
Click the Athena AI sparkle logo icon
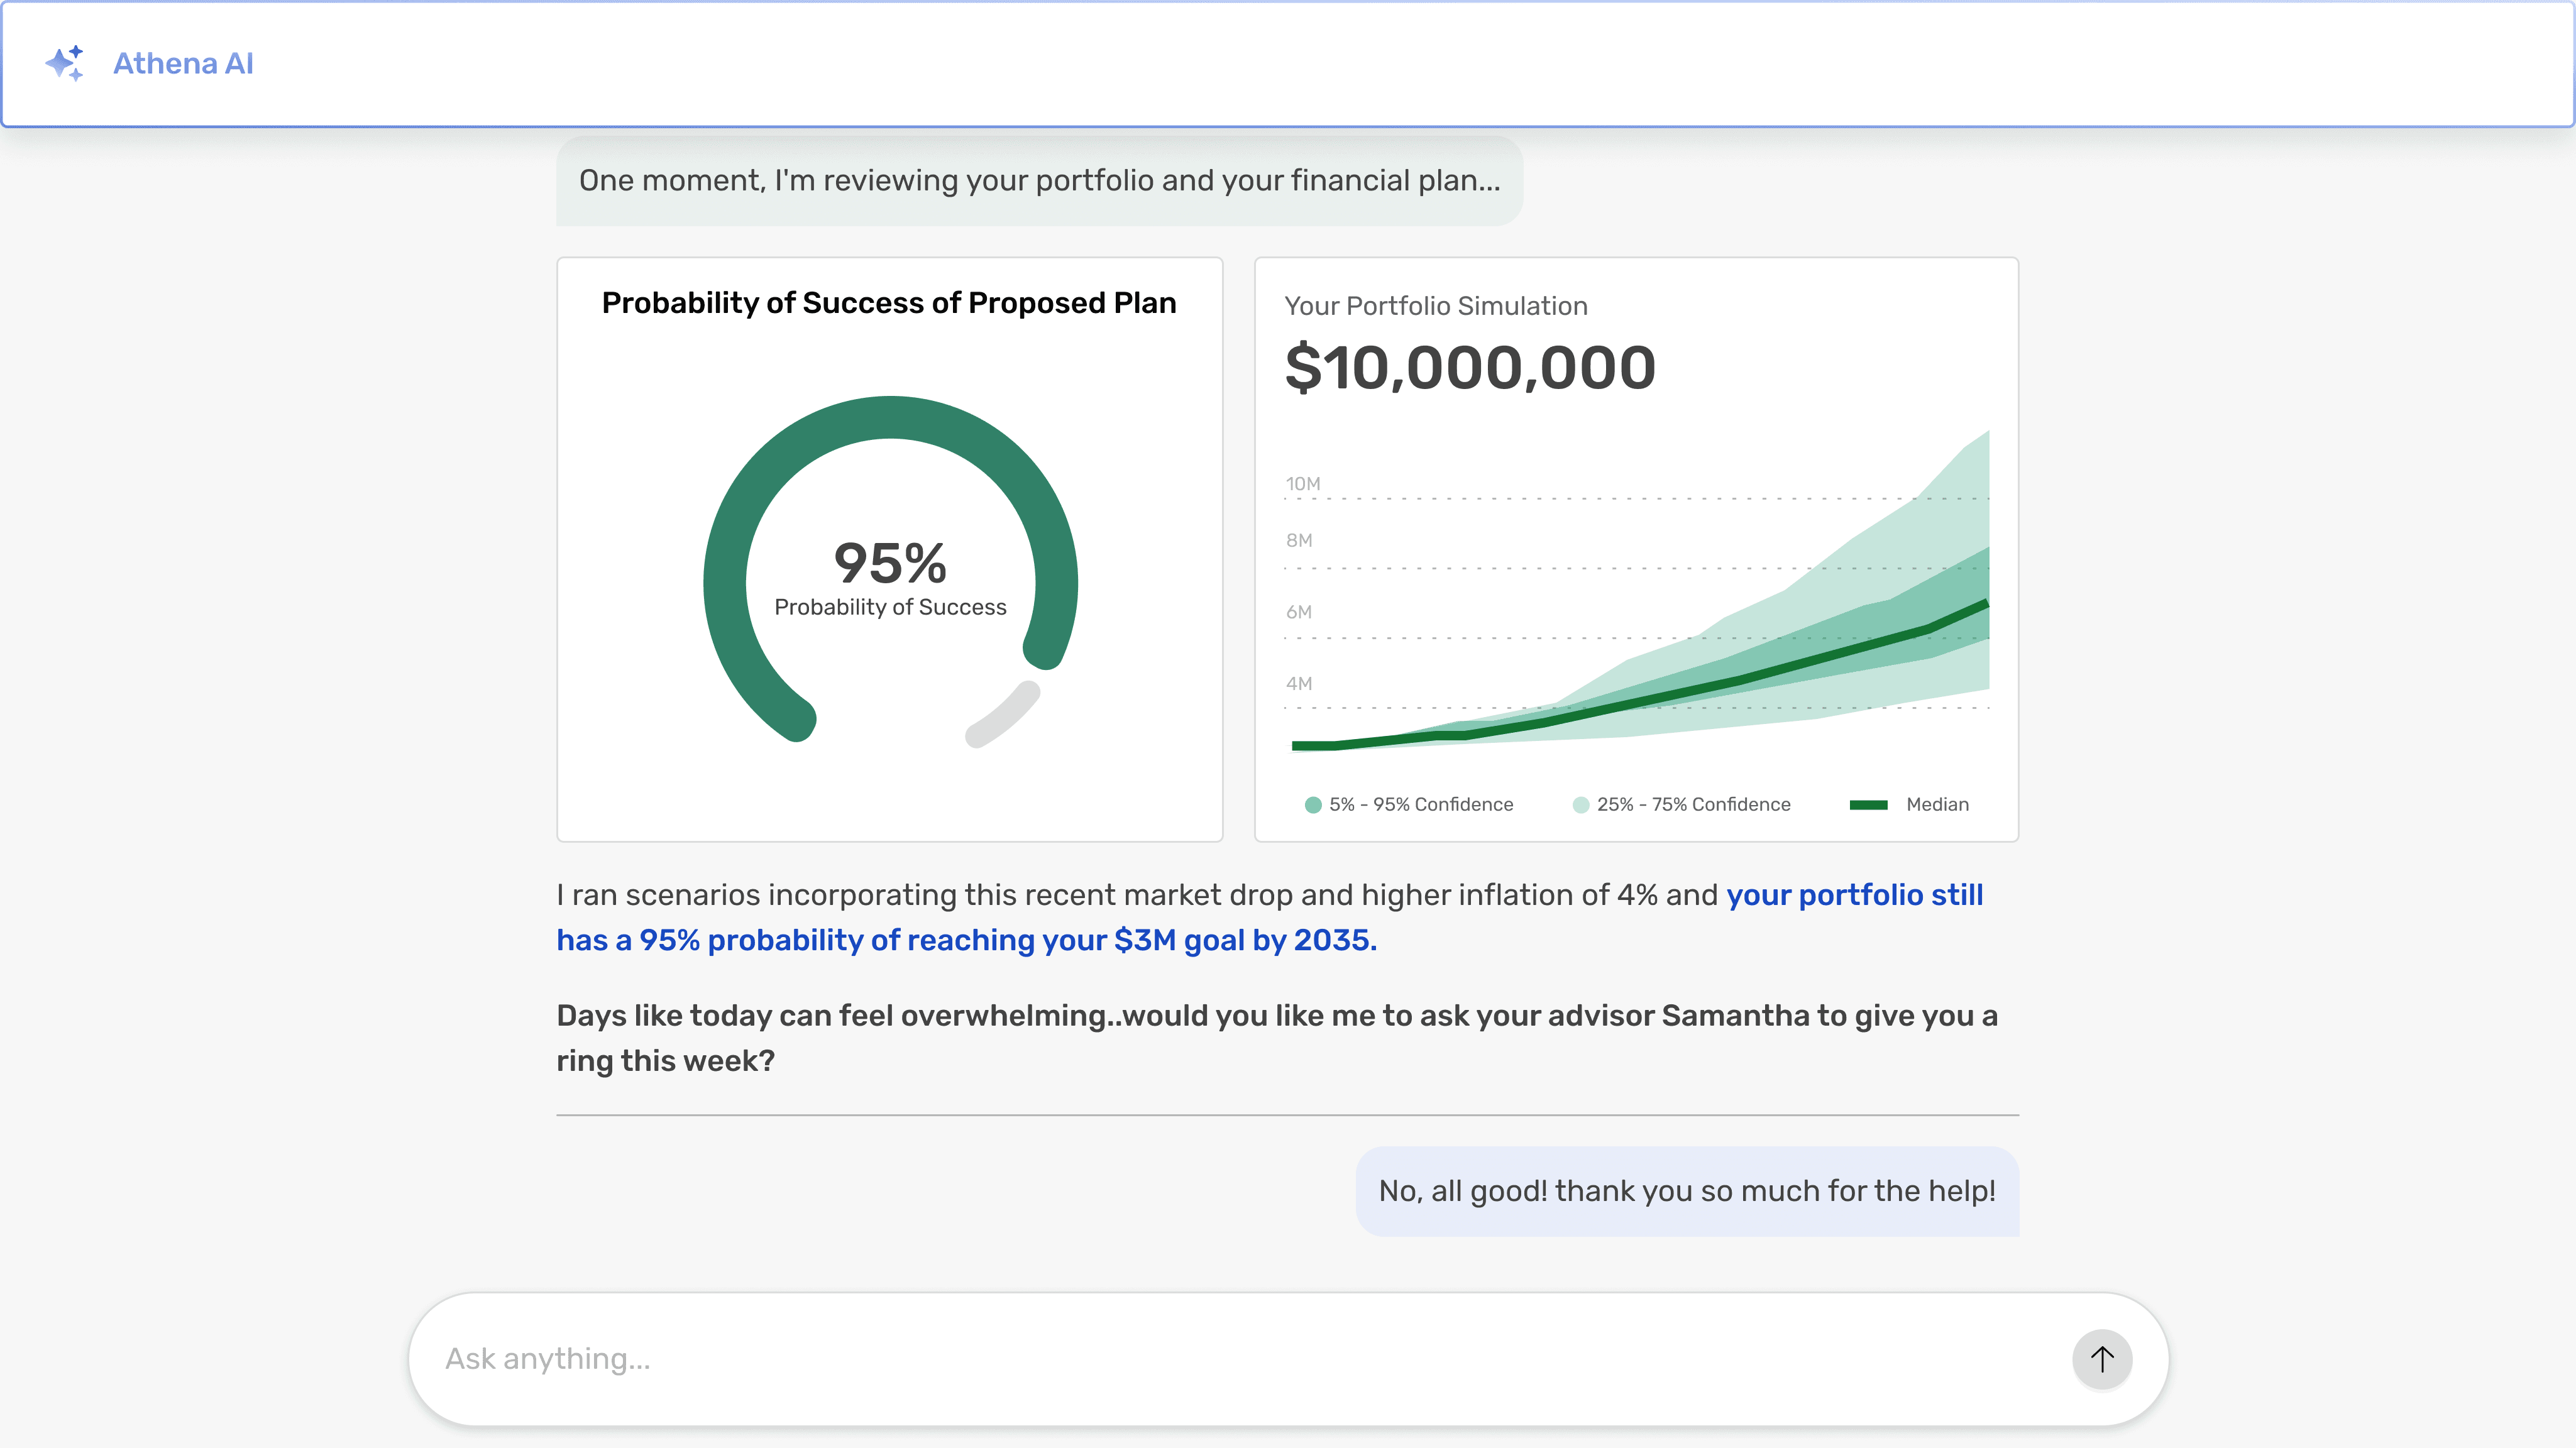[65, 63]
